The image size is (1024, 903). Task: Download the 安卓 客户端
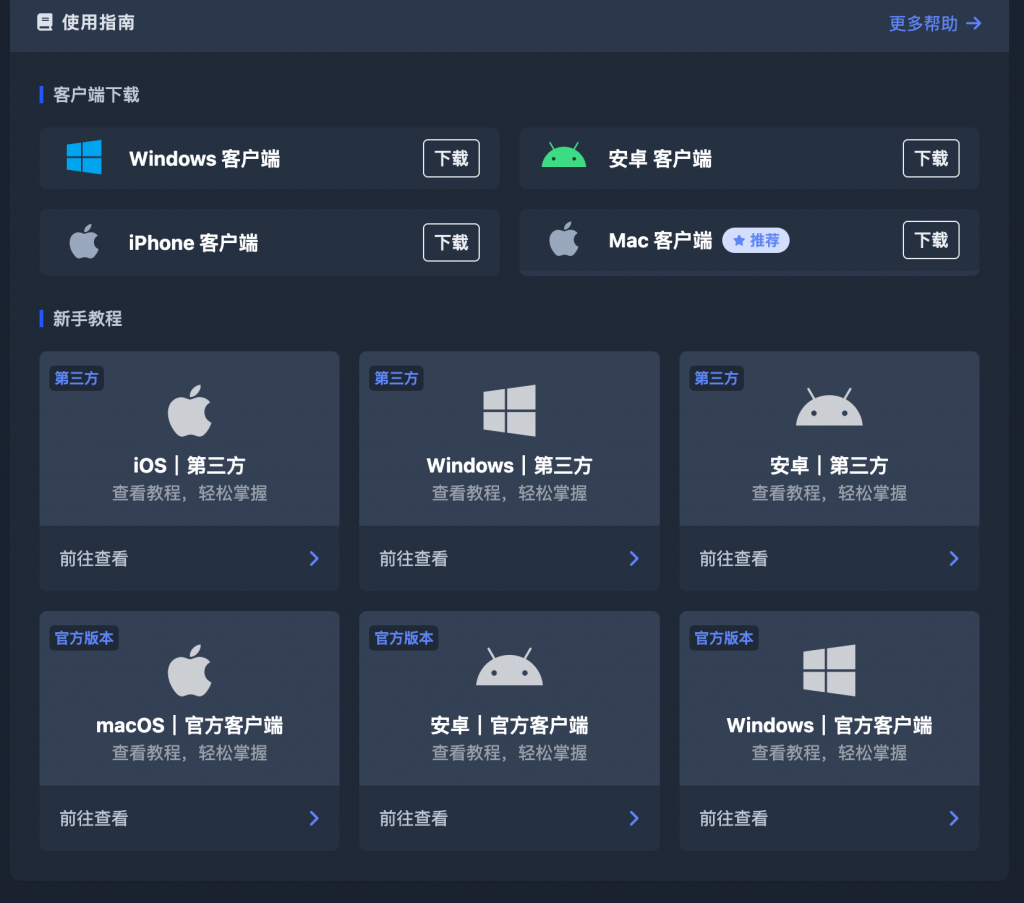931,158
